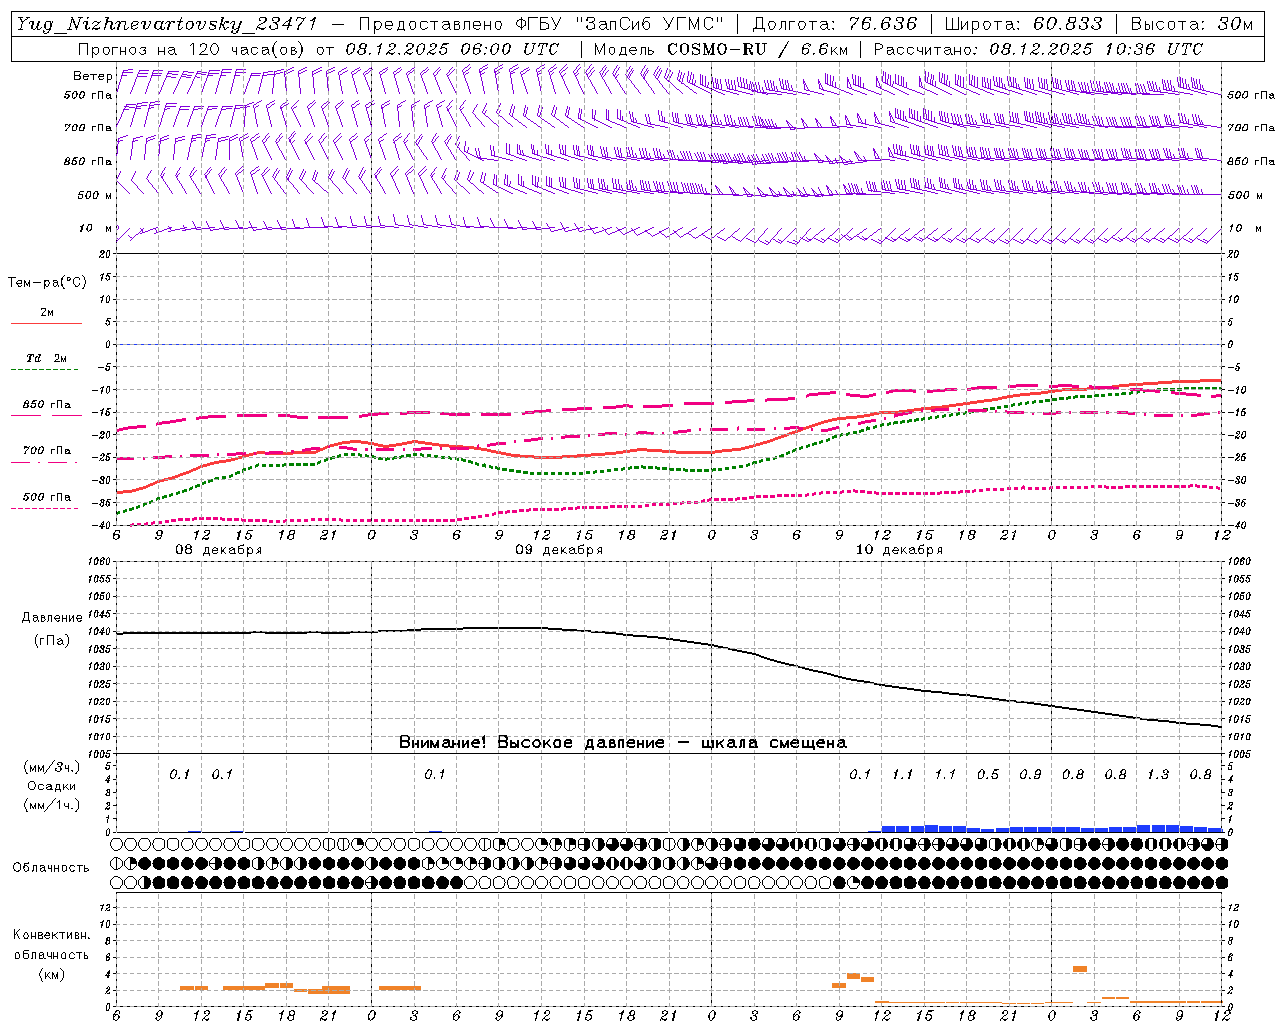Image resolution: width=1280 pixels, height=1024 pixels.
Task: Click the Рассчитано: 08.12.2025 10:36 UTC text
Action: [x=1038, y=49]
